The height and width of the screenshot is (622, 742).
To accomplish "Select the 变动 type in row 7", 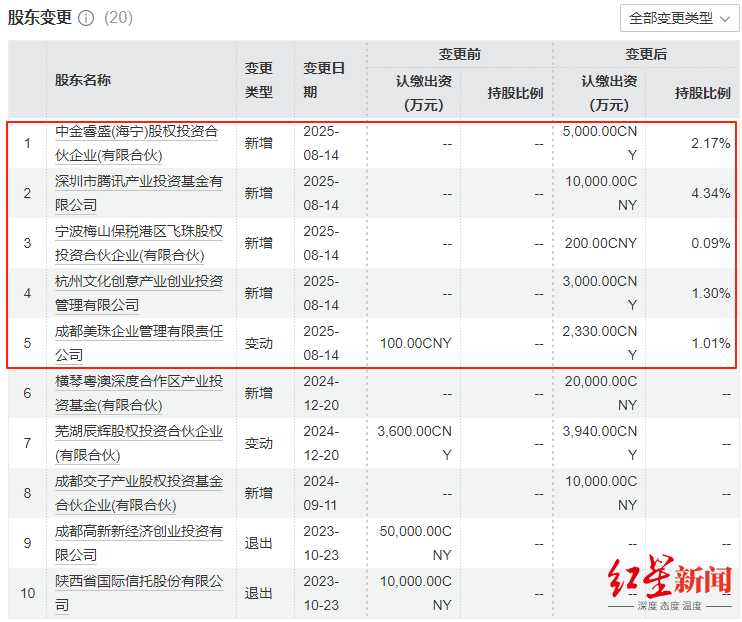I will point(258,443).
